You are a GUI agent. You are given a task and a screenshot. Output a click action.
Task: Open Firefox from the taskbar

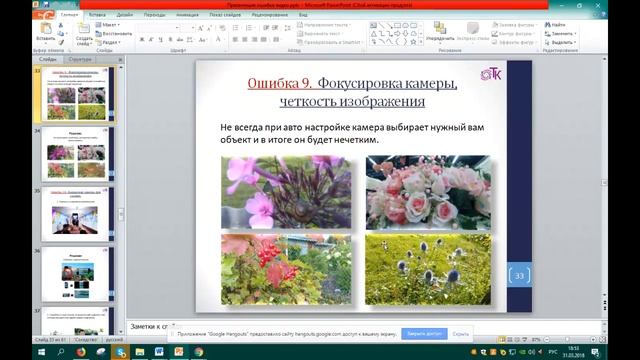(x=81, y=352)
